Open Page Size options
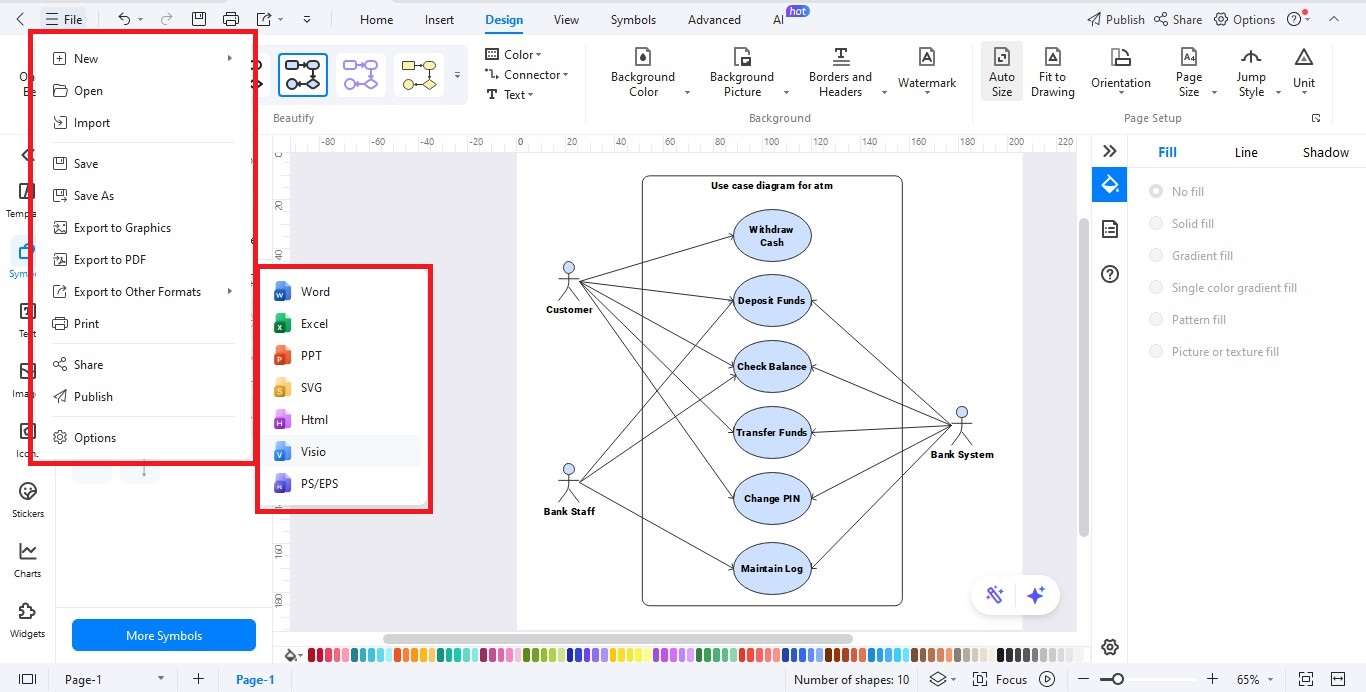1366x692 pixels. [1189, 72]
